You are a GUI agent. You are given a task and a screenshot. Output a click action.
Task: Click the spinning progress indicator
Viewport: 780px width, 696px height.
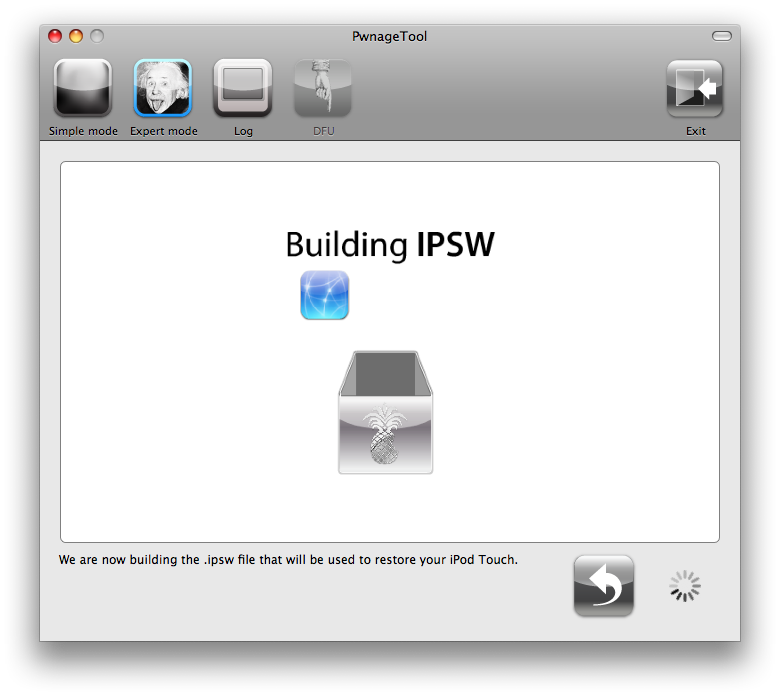pos(685,586)
